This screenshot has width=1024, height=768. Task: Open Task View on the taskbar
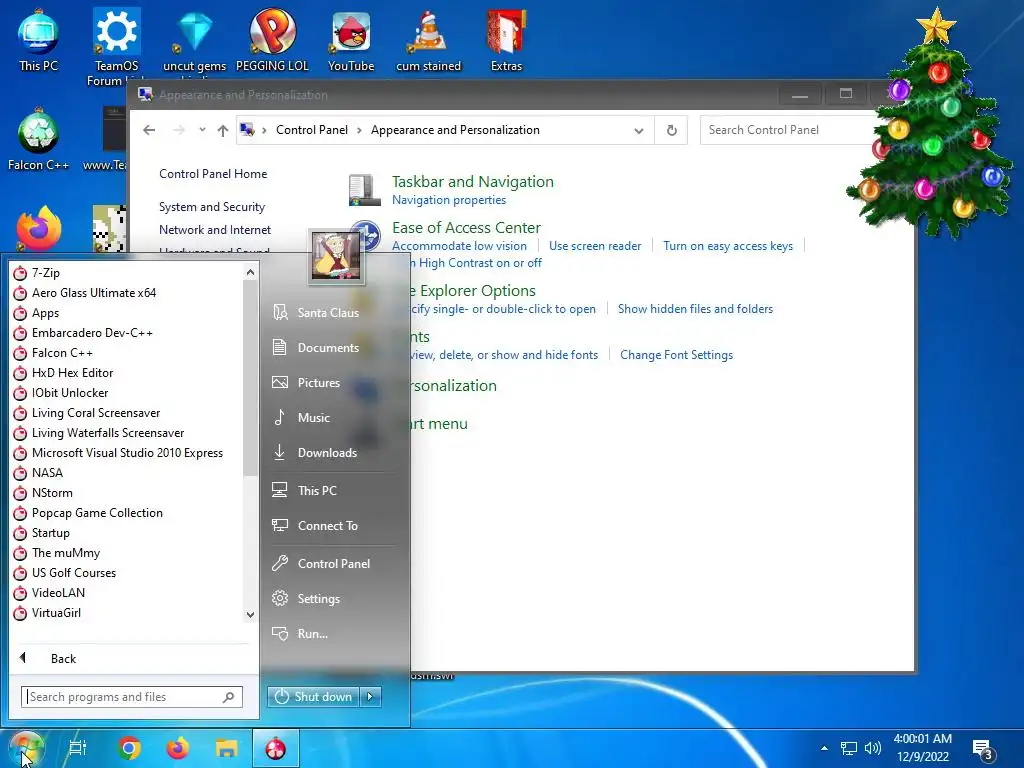click(78, 748)
